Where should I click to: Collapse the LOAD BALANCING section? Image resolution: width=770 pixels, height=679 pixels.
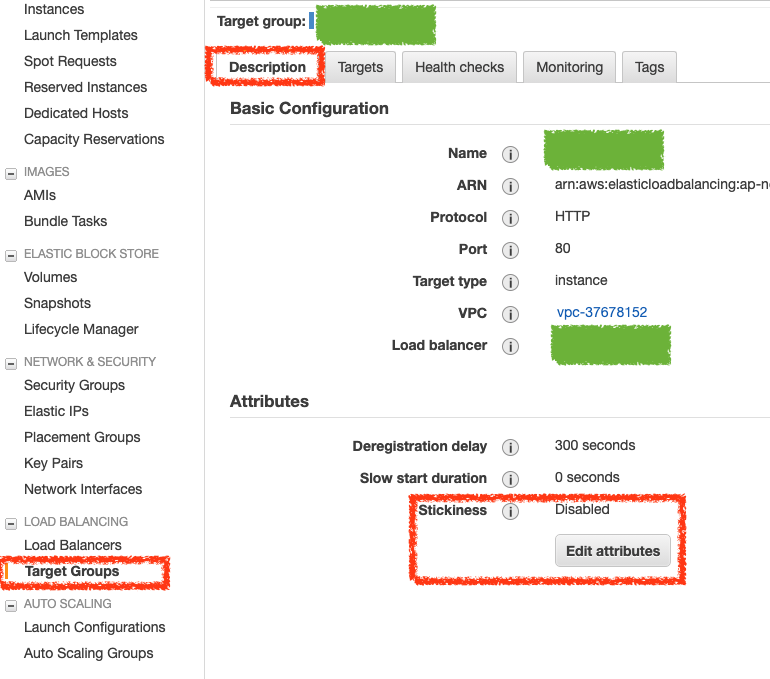[x=11, y=522]
